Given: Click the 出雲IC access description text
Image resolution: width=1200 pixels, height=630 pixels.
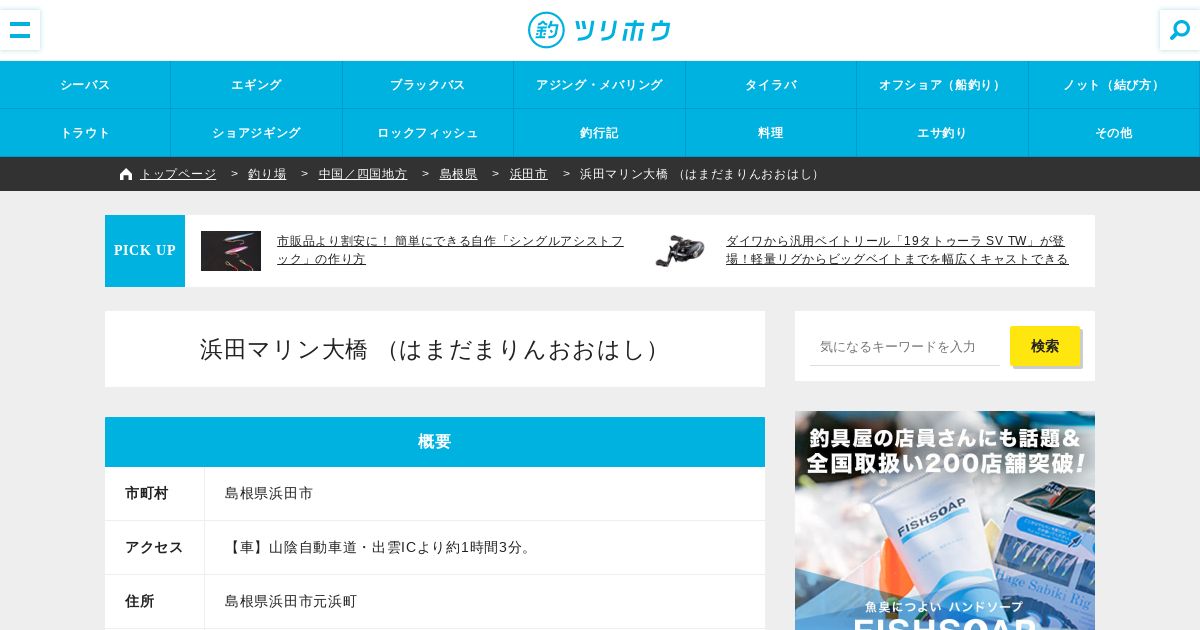Looking at the screenshot, I should 380,547.
